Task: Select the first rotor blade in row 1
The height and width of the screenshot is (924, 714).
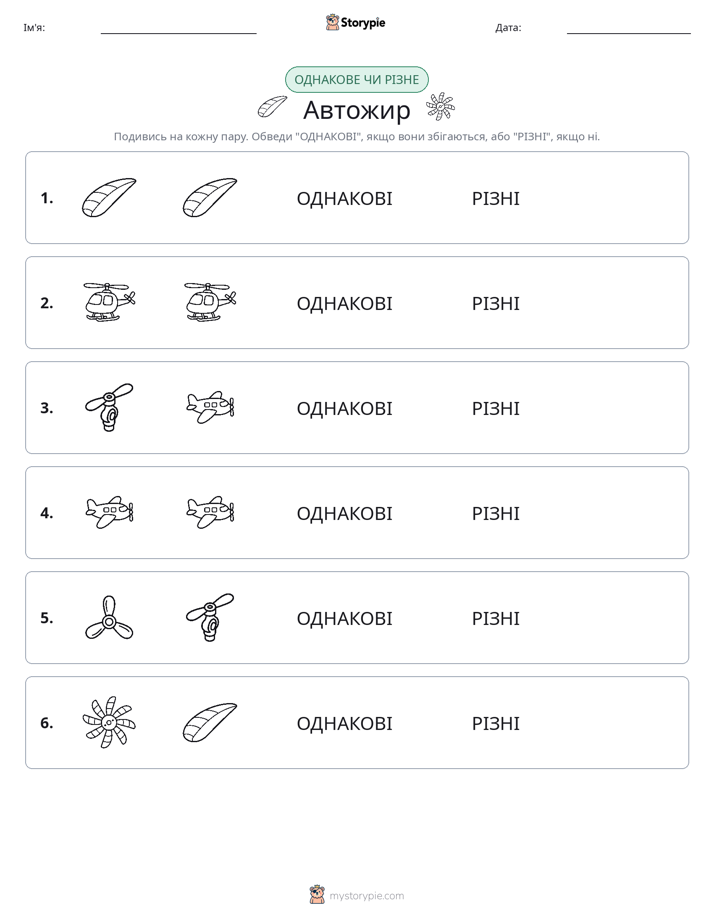Action: pyautogui.click(x=109, y=197)
